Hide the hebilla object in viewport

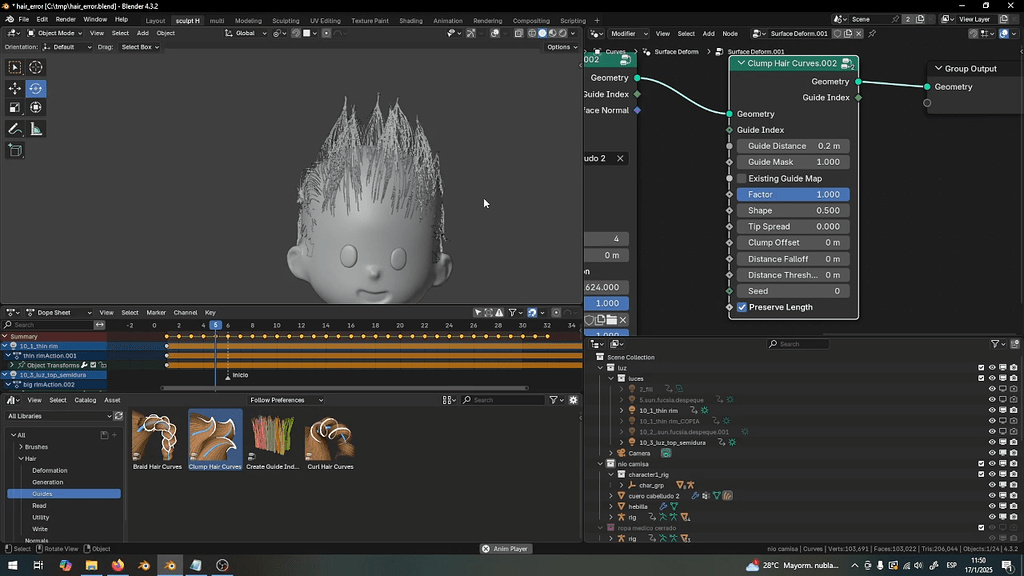pyautogui.click(x=992, y=506)
